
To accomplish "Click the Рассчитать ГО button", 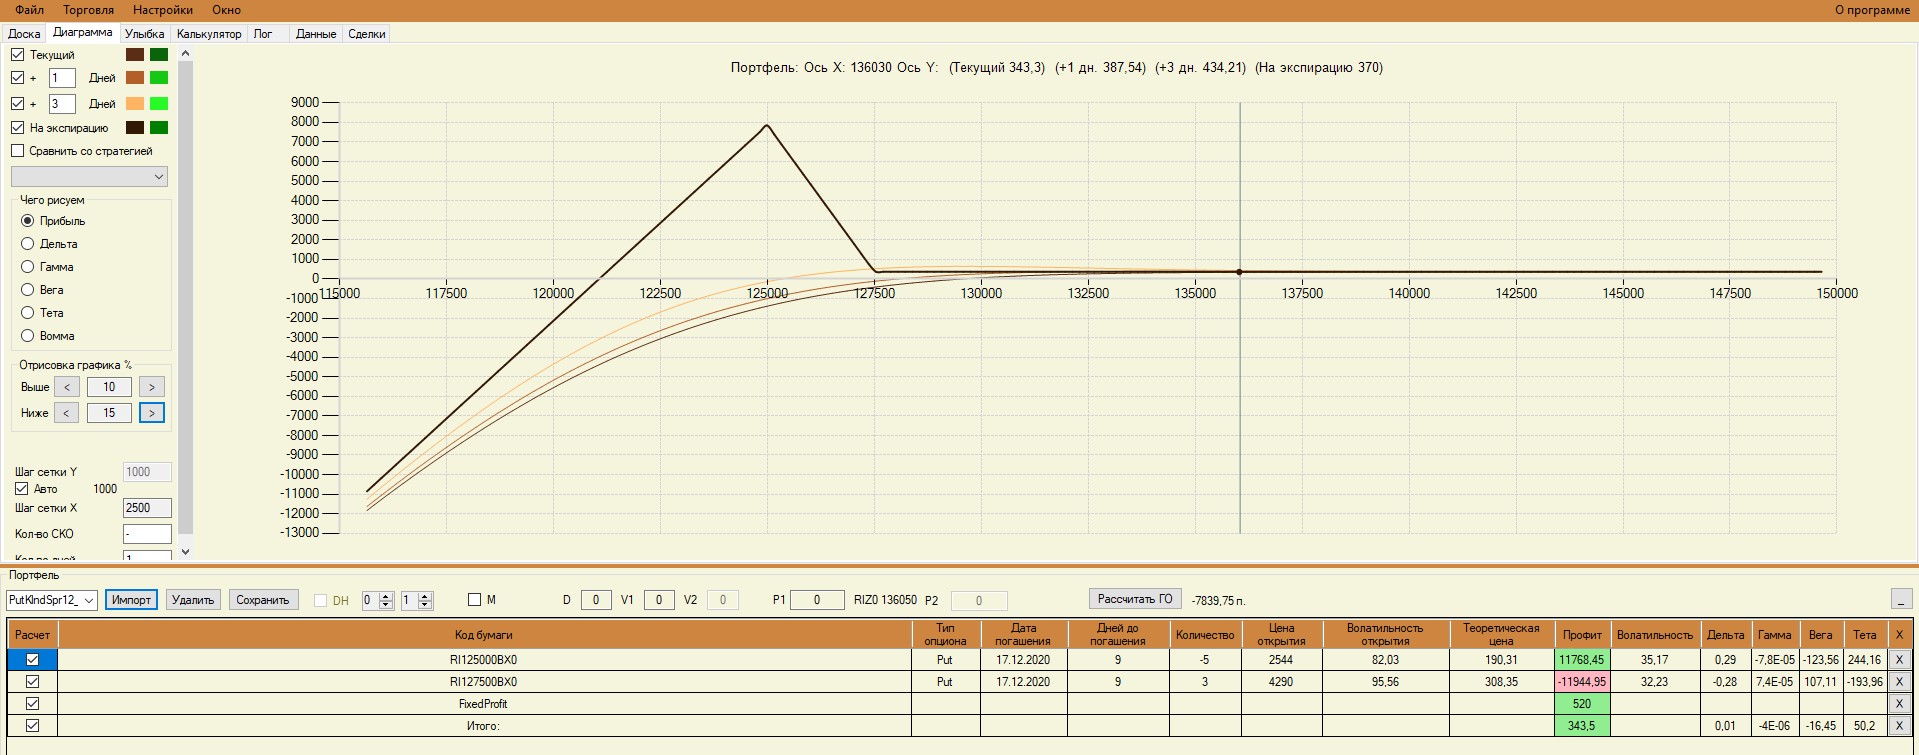I will 1135,599.
